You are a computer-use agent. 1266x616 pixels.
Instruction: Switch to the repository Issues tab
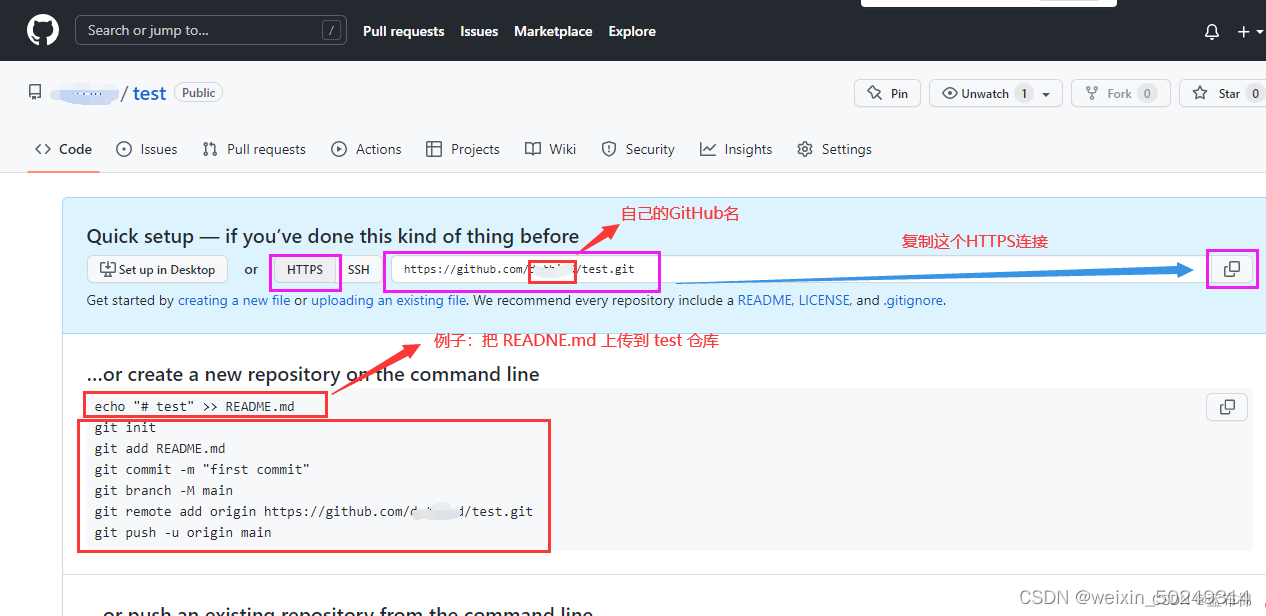[x=147, y=149]
